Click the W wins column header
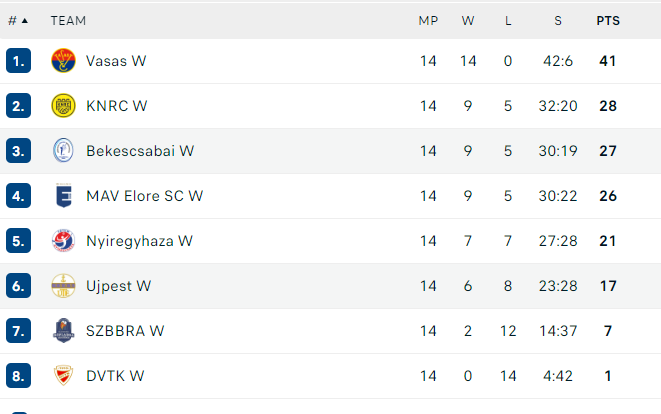 pos(468,20)
